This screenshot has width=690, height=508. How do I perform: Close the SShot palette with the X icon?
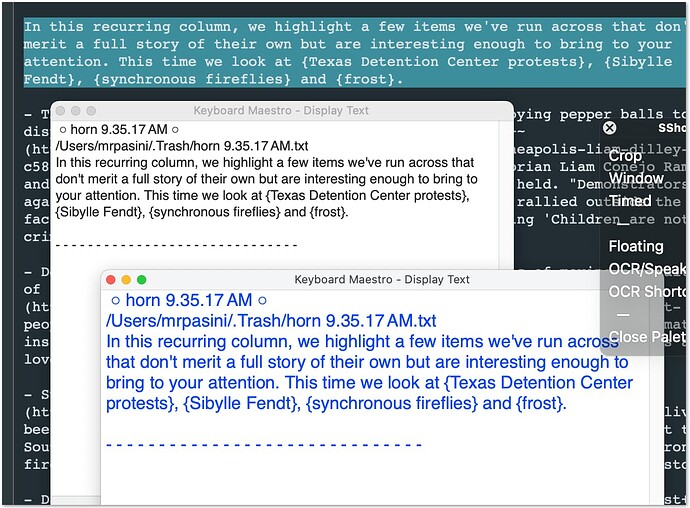pyautogui.click(x=610, y=128)
